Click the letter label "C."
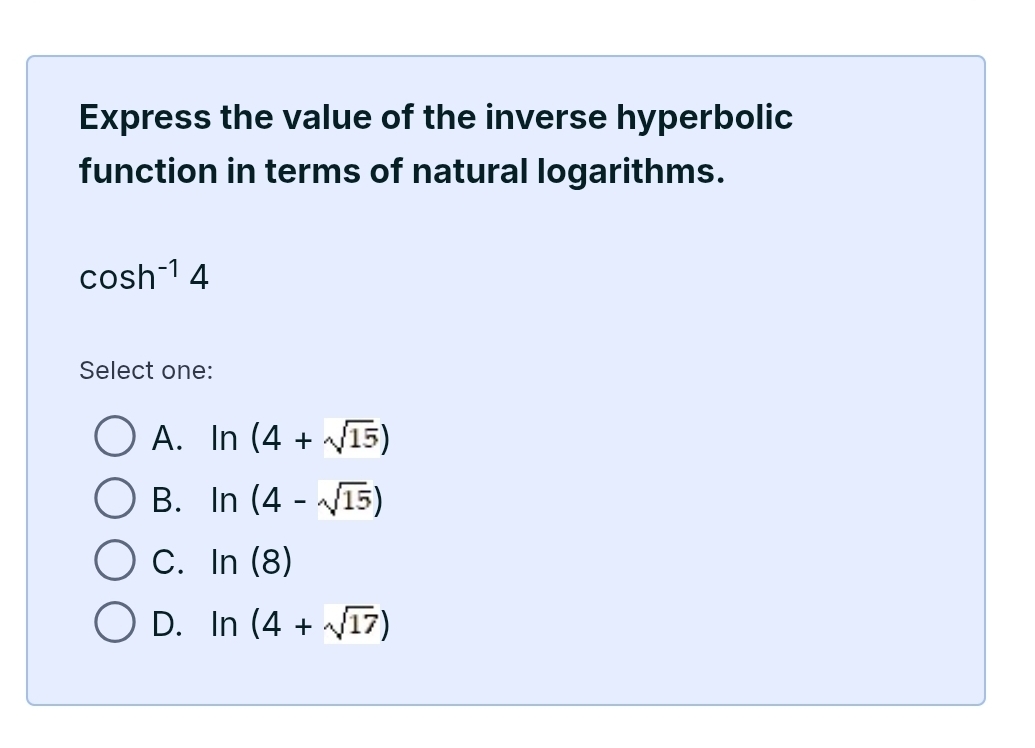The width and height of the screenshot is (1035, 748). click(x=167, y=562)
